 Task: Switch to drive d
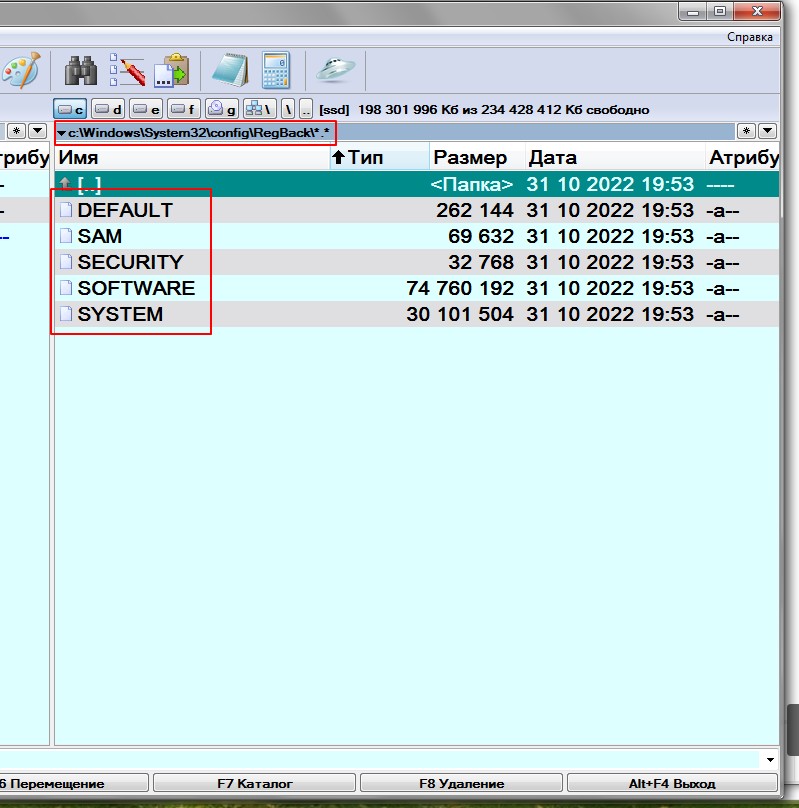coord(108,109)
